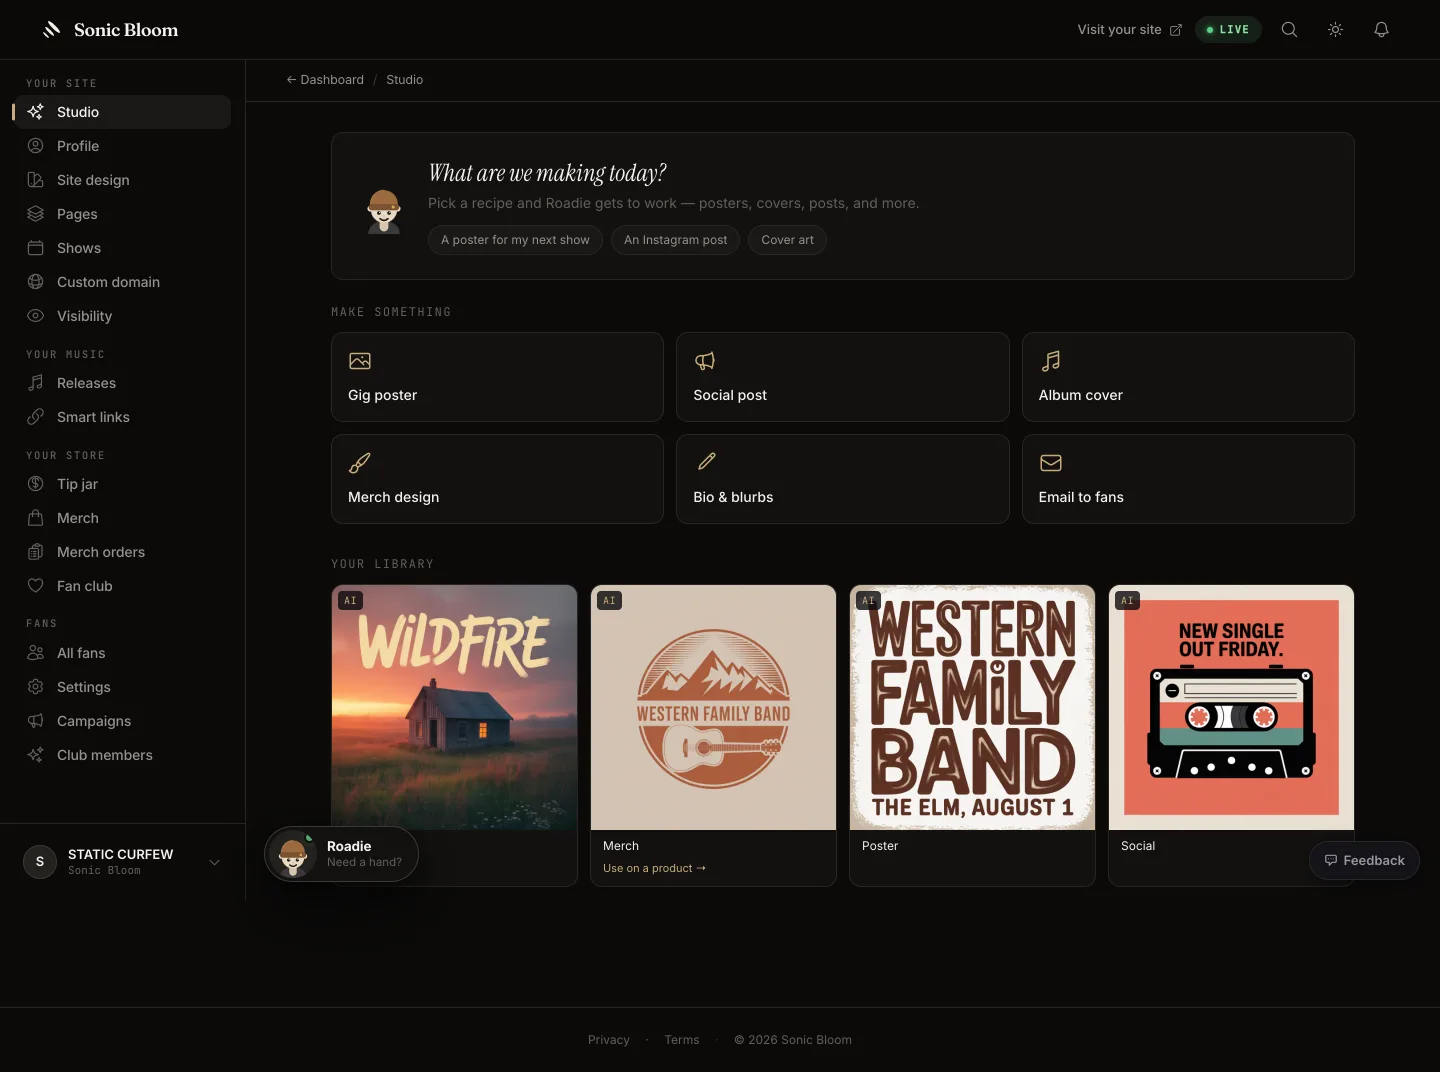Click the Settings gear icon
Viewport: 1440px width, 1072px height.
(36, 687)
